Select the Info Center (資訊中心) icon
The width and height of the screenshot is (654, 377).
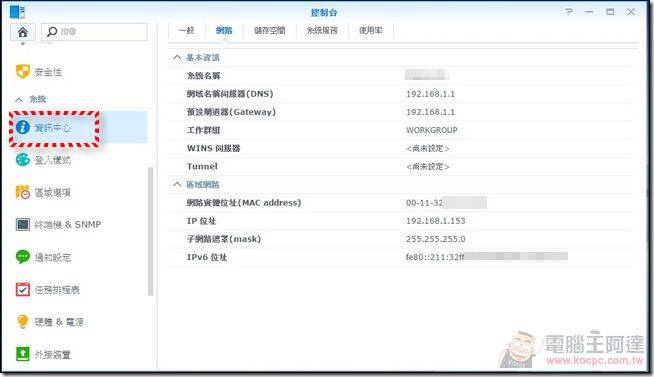pos(23,127)
